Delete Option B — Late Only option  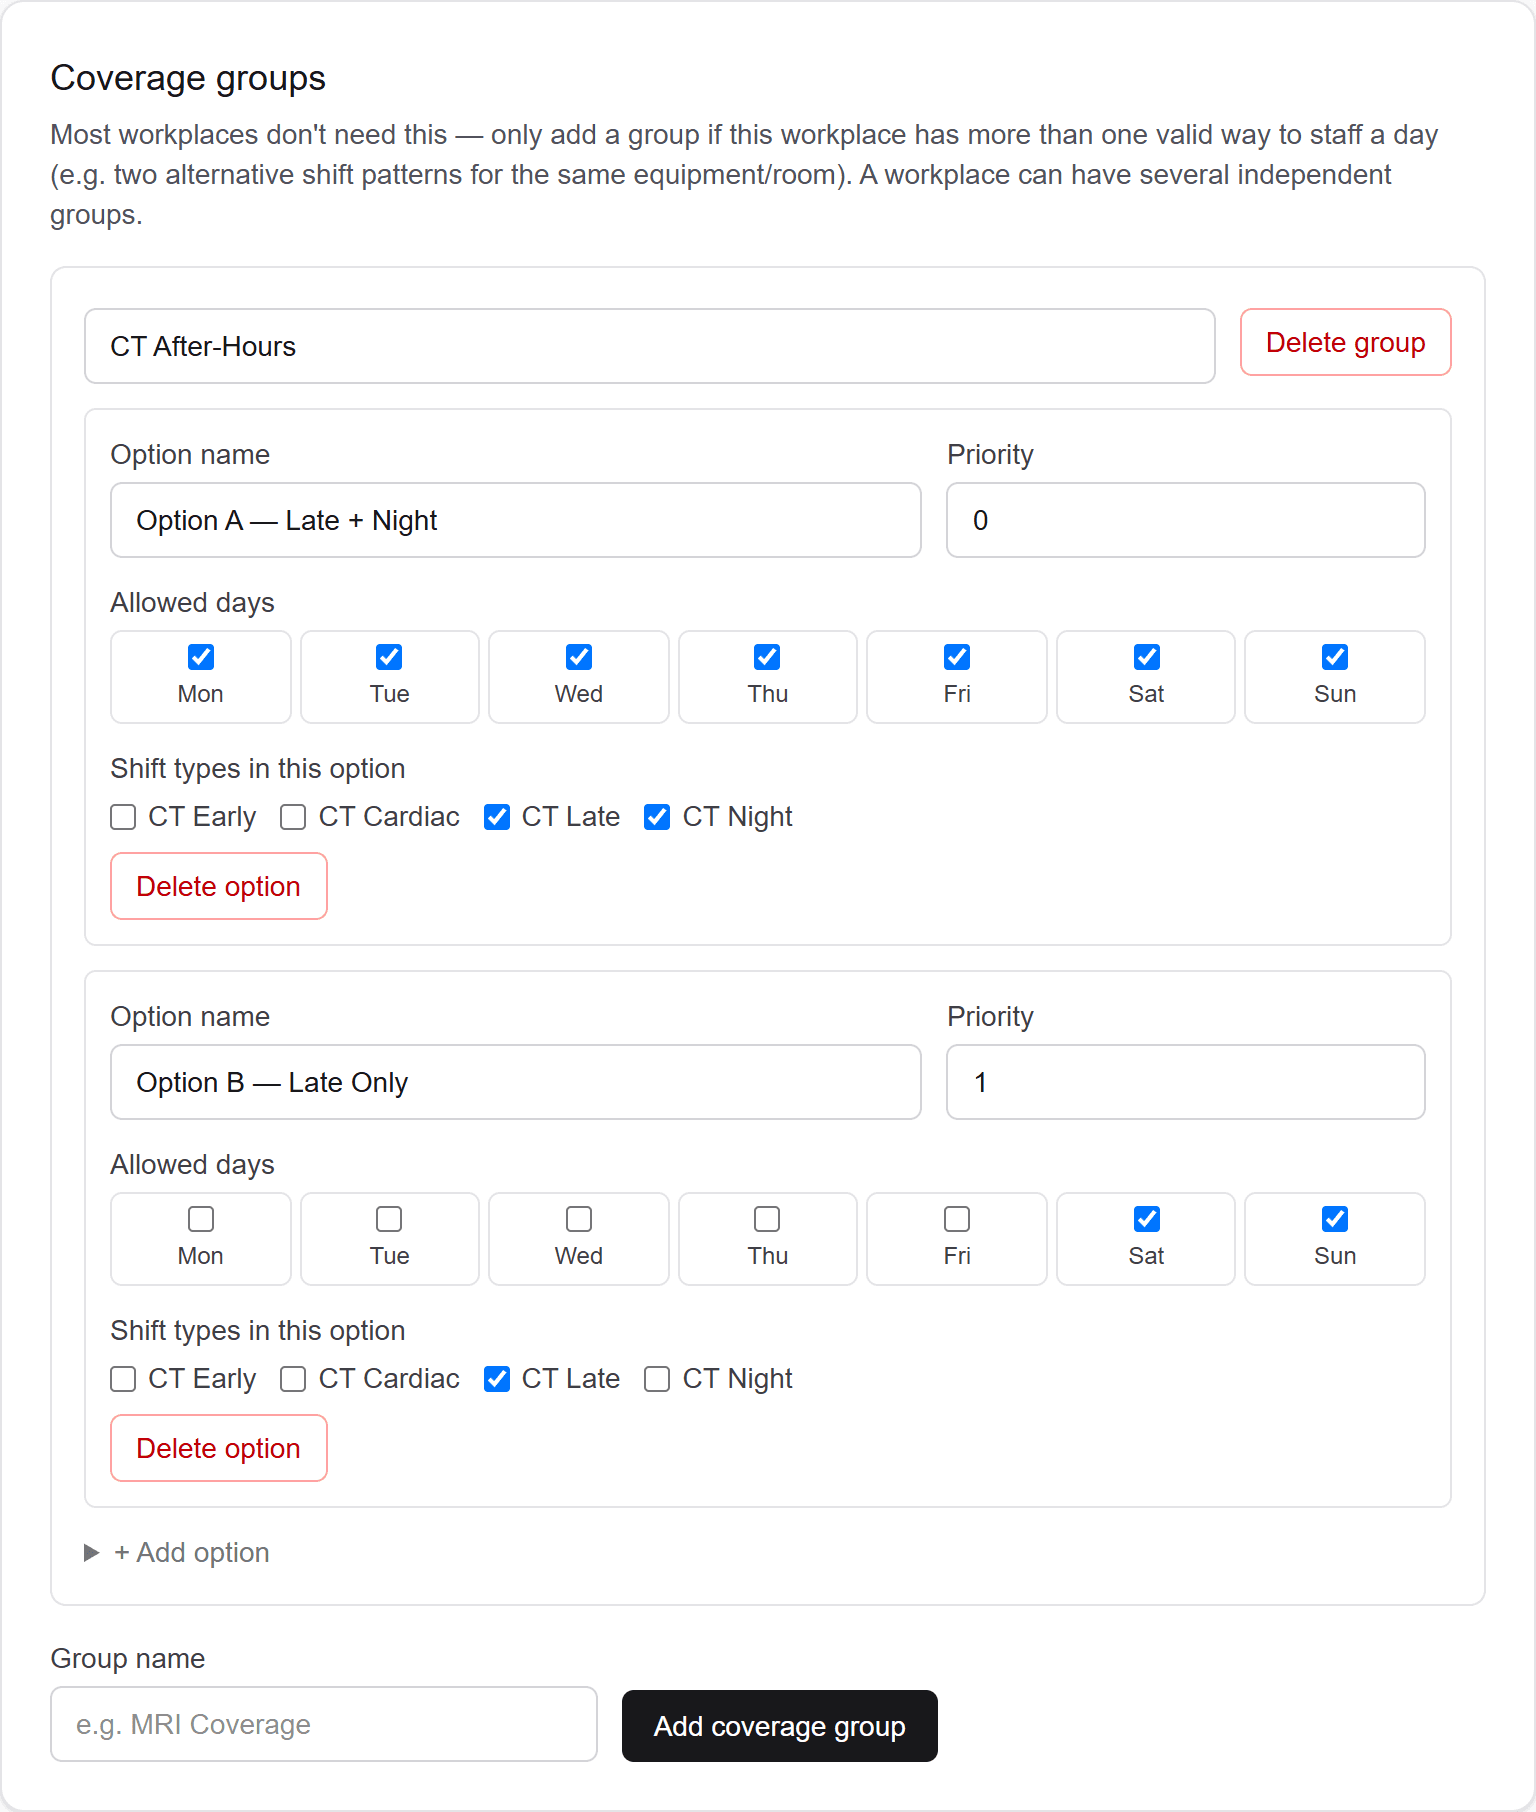(219, 1448)
